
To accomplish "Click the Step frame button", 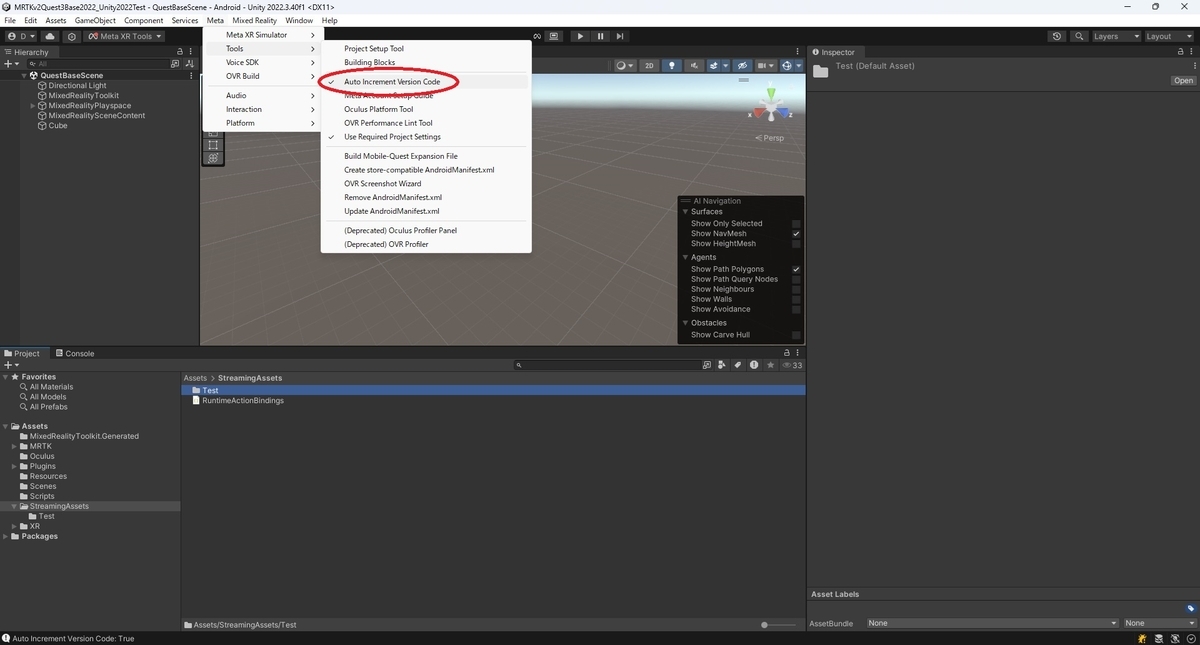I will click(620, 36).
